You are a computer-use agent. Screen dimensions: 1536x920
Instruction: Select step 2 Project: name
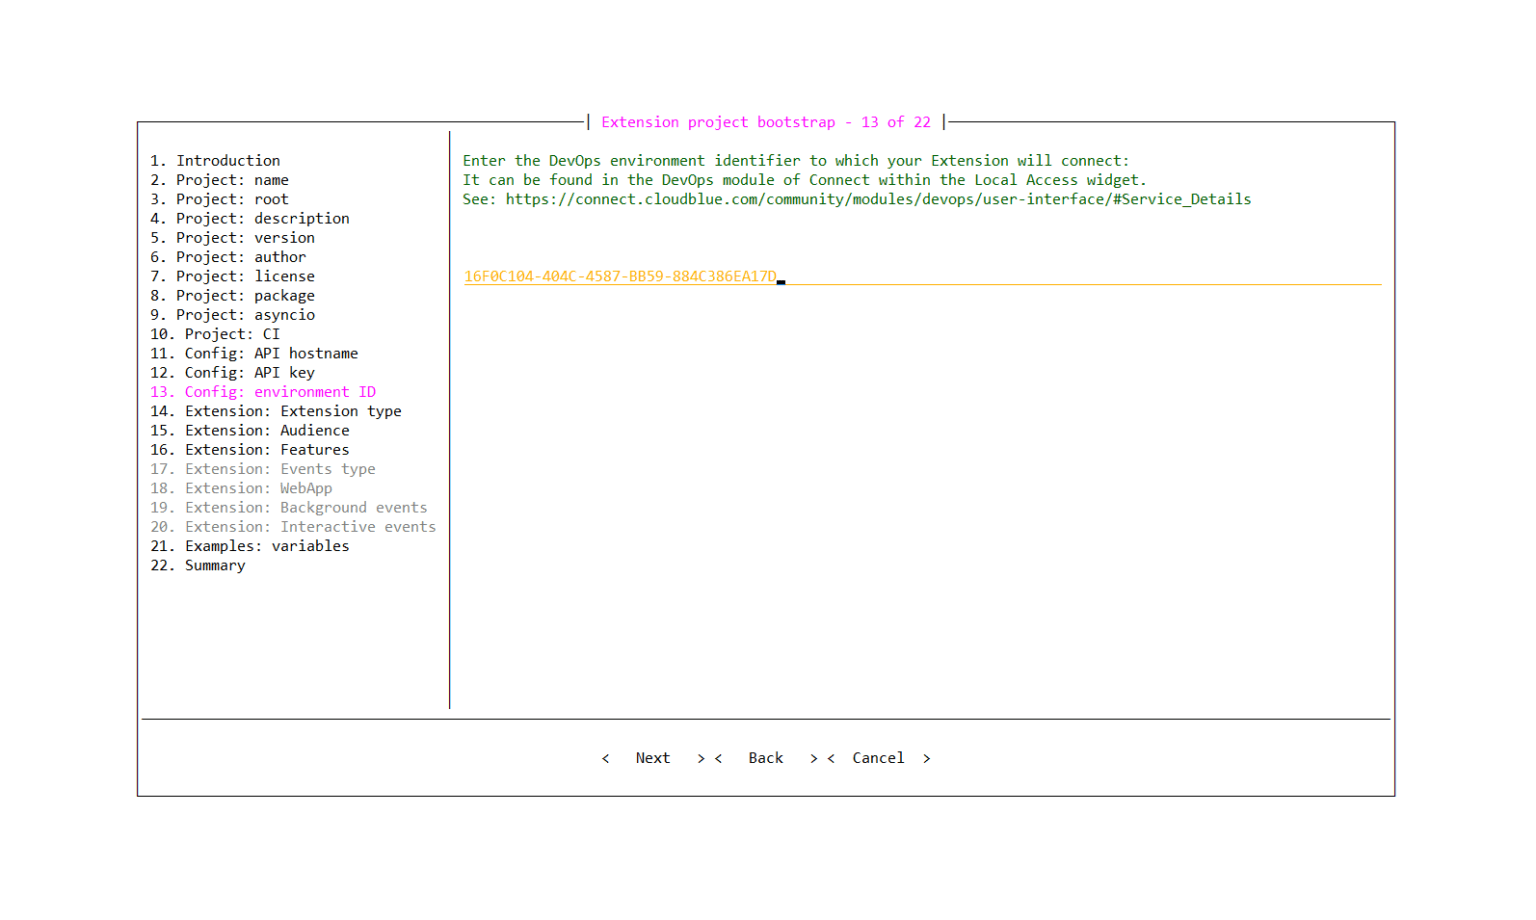[x=219, y=180]
